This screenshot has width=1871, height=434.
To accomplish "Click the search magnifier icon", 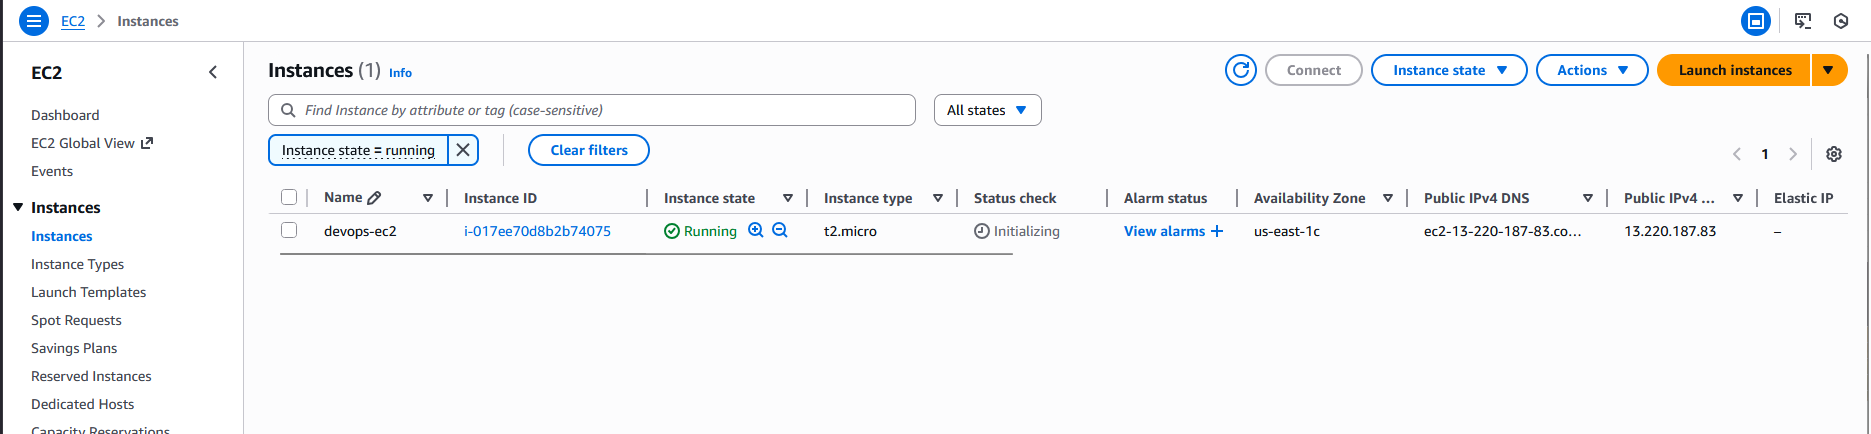I will point(288,110).
